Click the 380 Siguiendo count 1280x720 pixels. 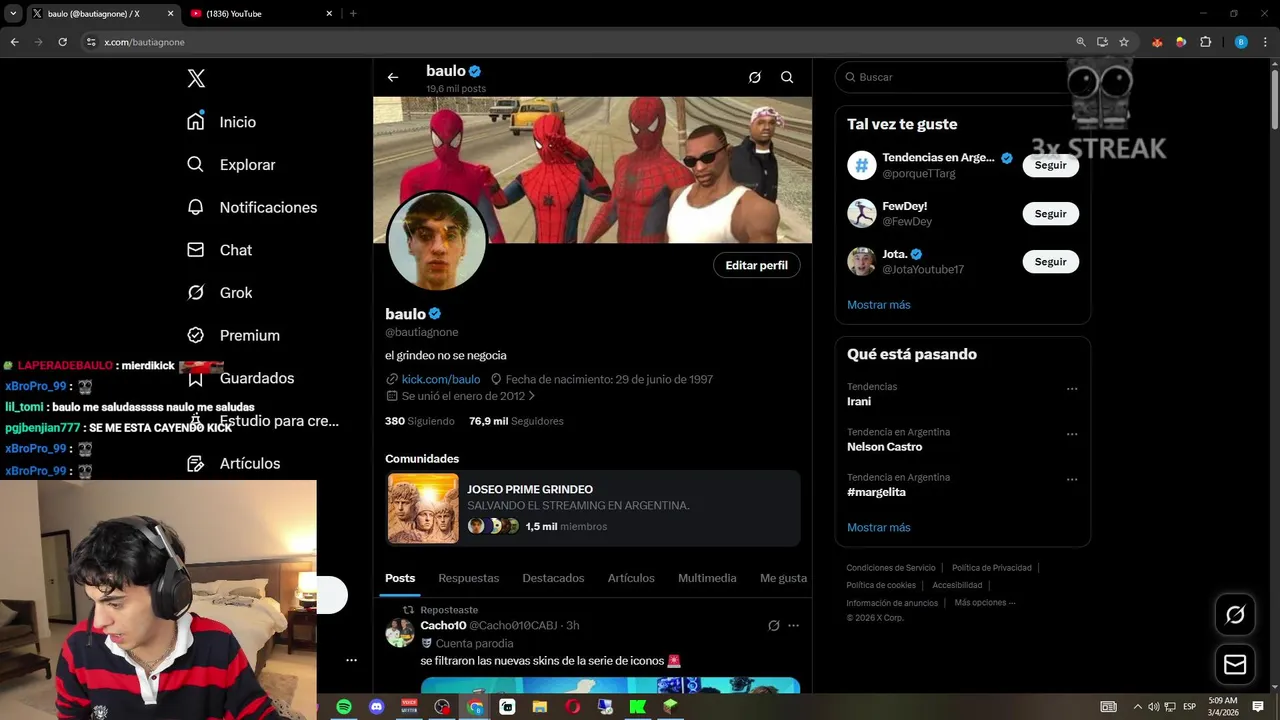tap(419, 421)
